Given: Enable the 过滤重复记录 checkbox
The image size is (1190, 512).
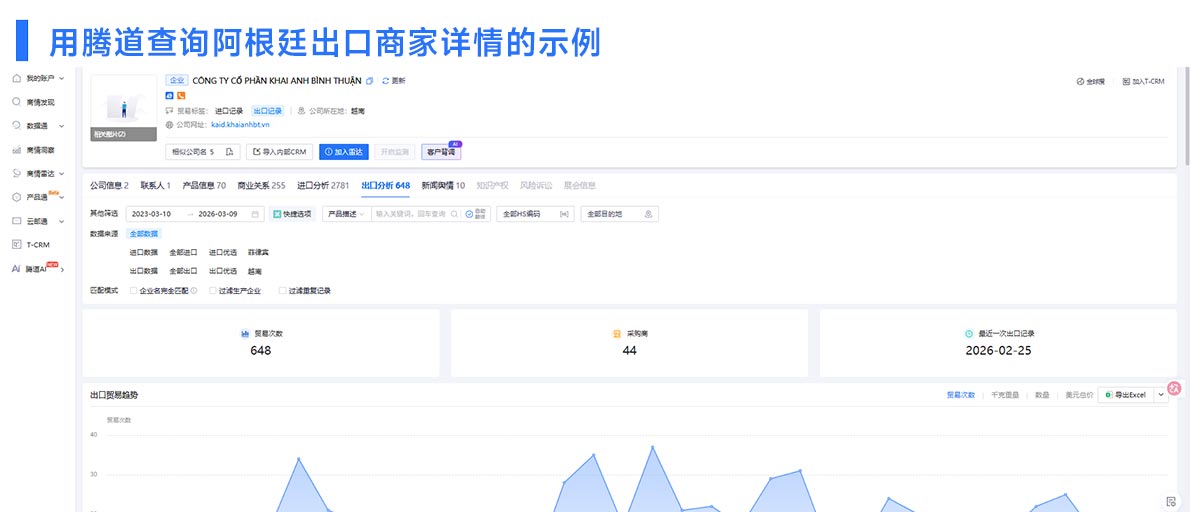Looking at the screenshot, I should 282,291.
